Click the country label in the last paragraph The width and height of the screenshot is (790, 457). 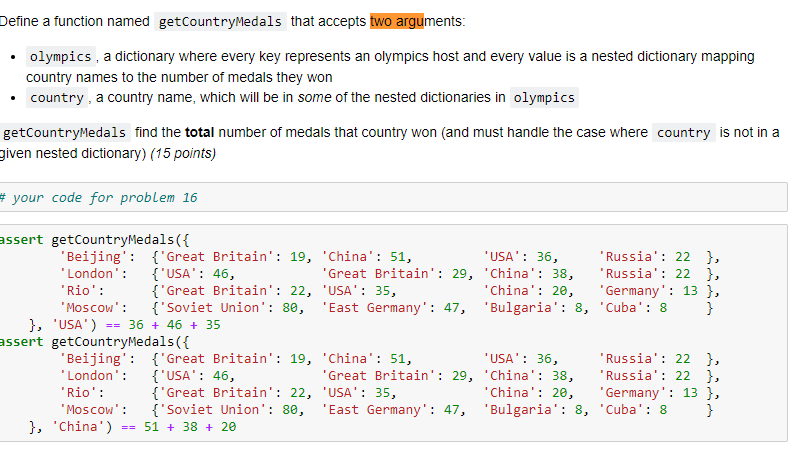point(684,133)
